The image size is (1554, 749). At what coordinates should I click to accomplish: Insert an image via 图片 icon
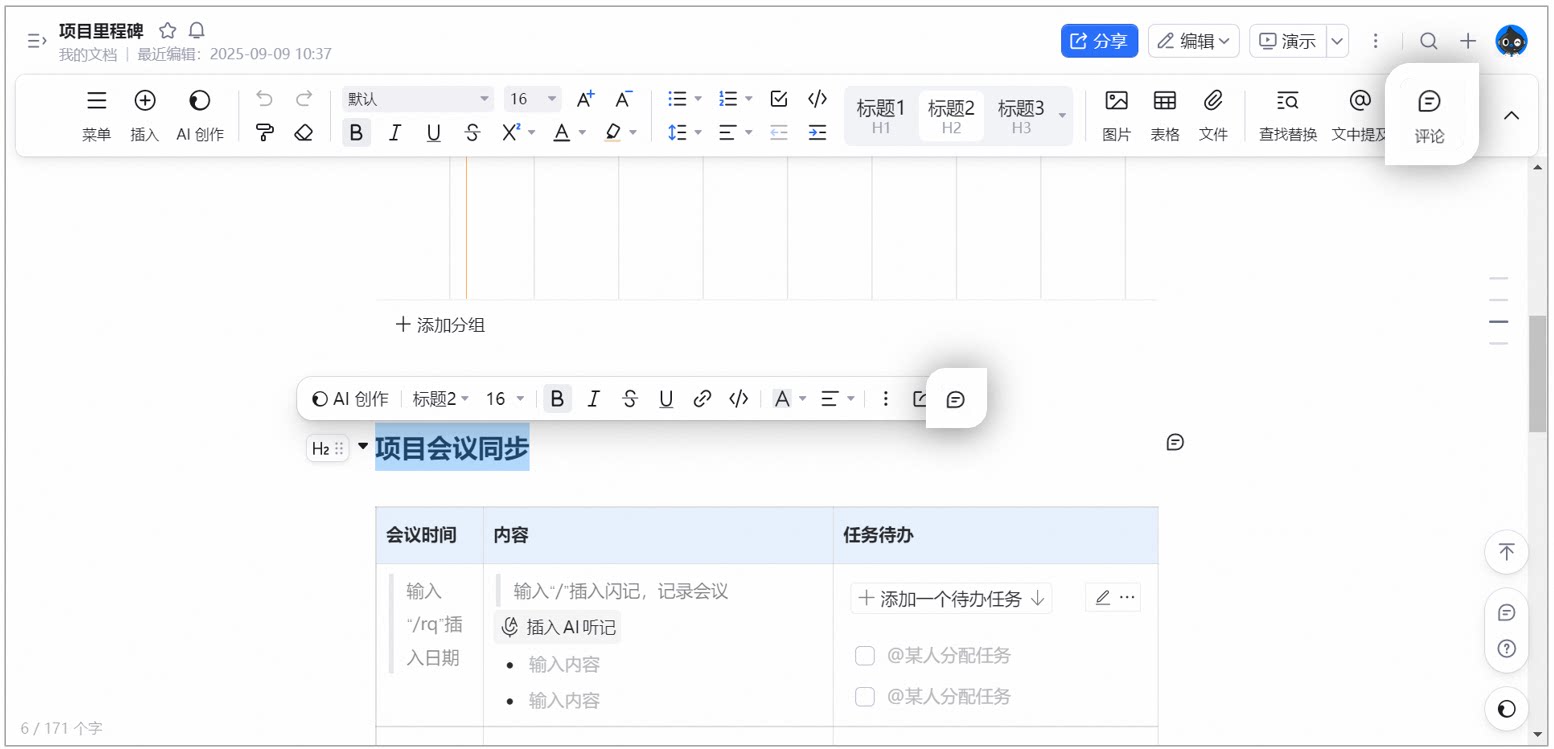click(1116, 115)
